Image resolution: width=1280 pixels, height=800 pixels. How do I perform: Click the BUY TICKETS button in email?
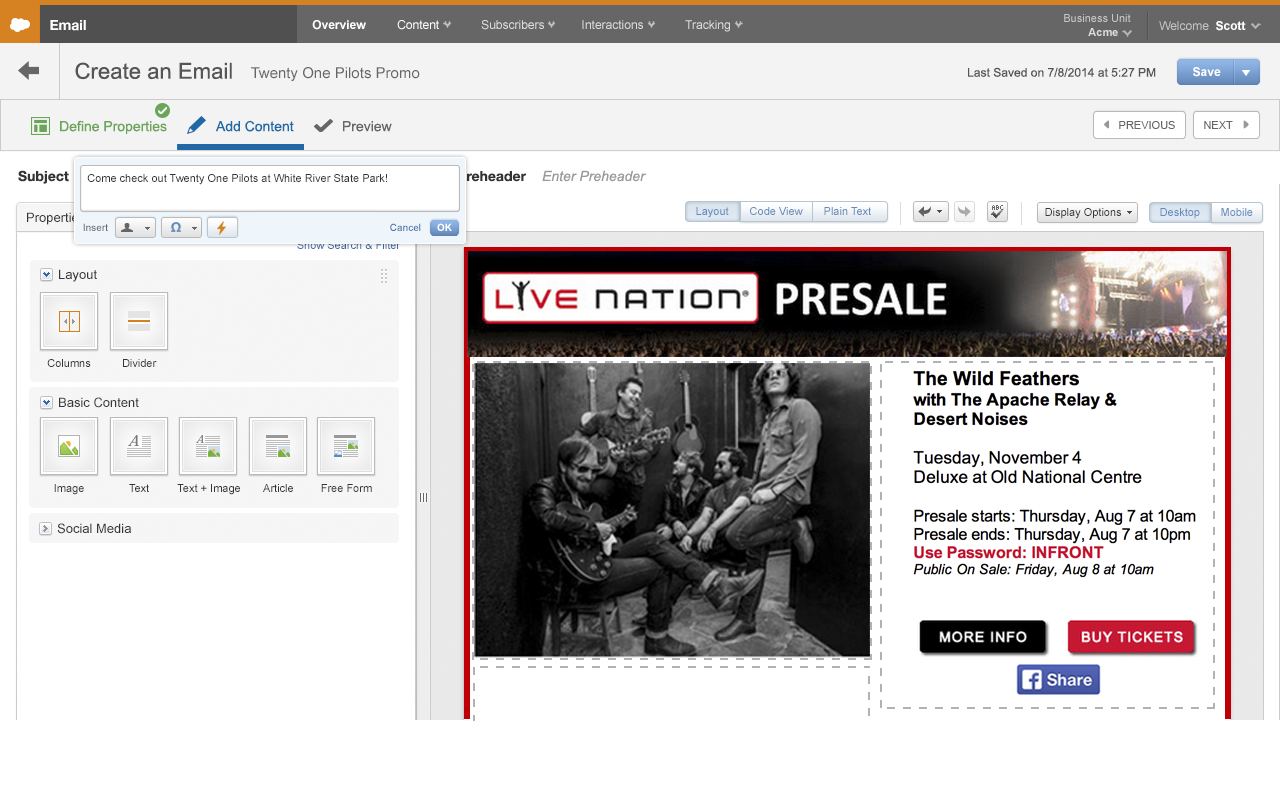click(x=1131, y=637)
